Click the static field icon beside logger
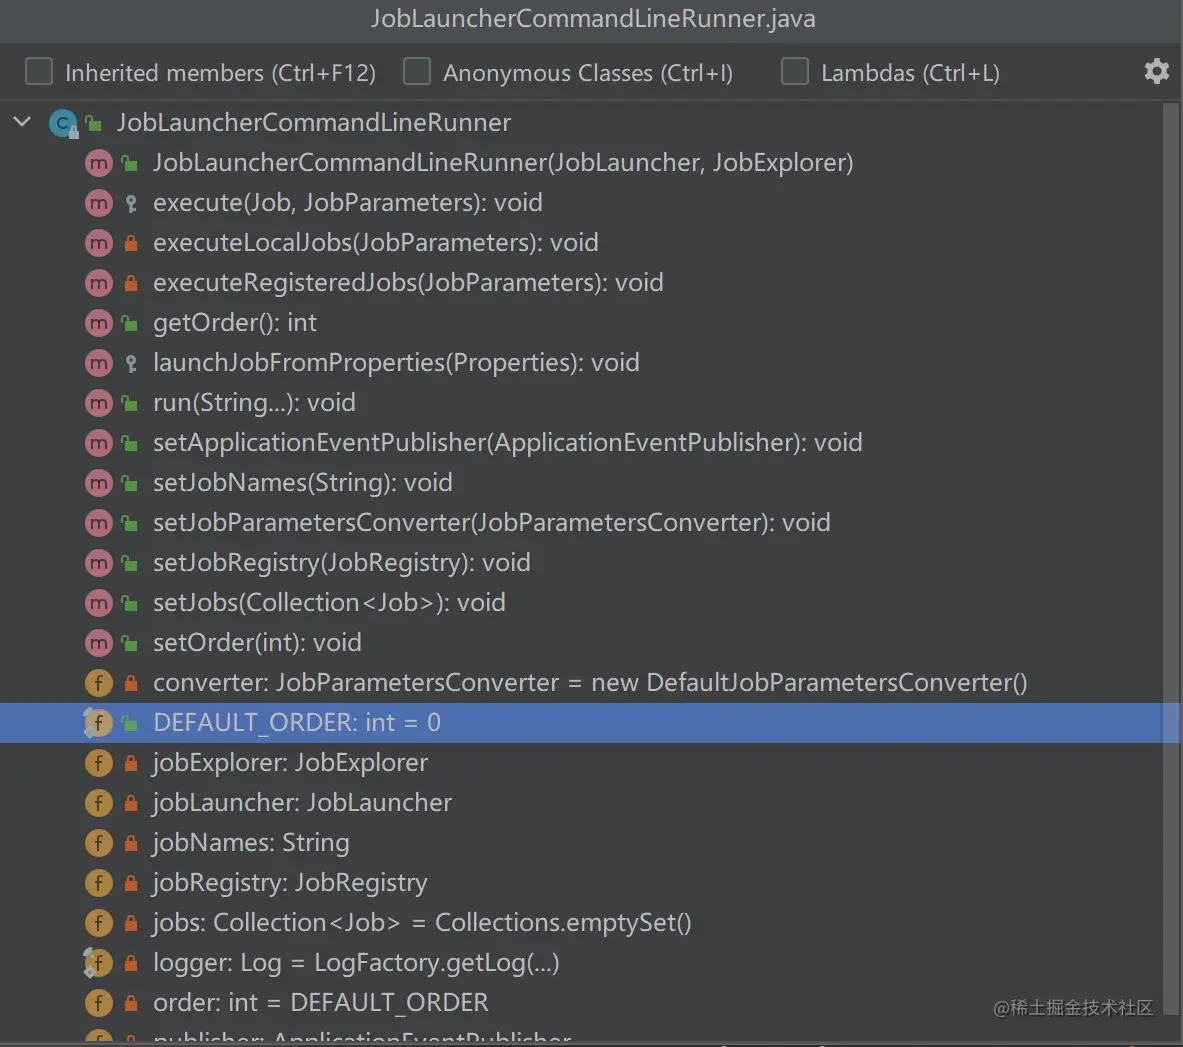The width and height of the screenshot is (1183, 1047). click(97, 963)
